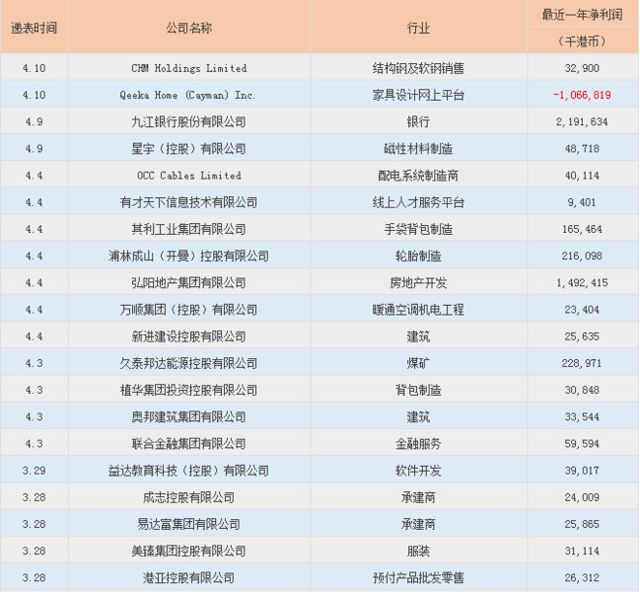640x592 pixels.
Task: Click the 手袋背包制造 industry cell
Action: [418, 229]
